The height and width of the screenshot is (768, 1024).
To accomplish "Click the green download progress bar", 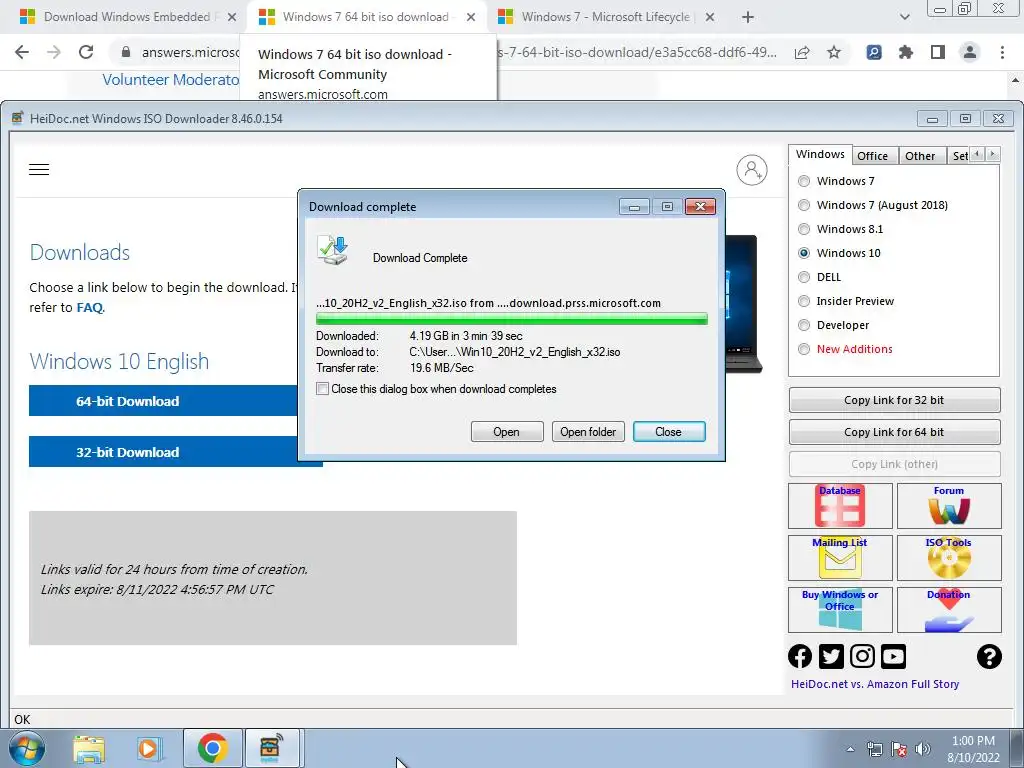I will [x=511, y=319].
